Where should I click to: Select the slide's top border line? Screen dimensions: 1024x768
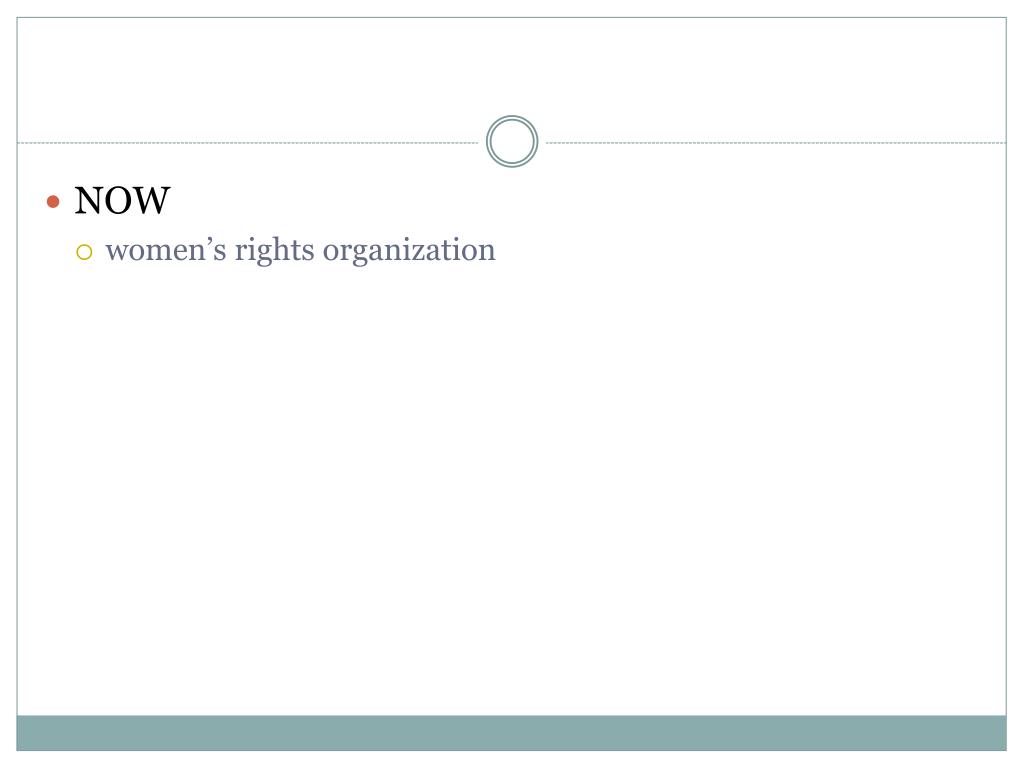511,18
